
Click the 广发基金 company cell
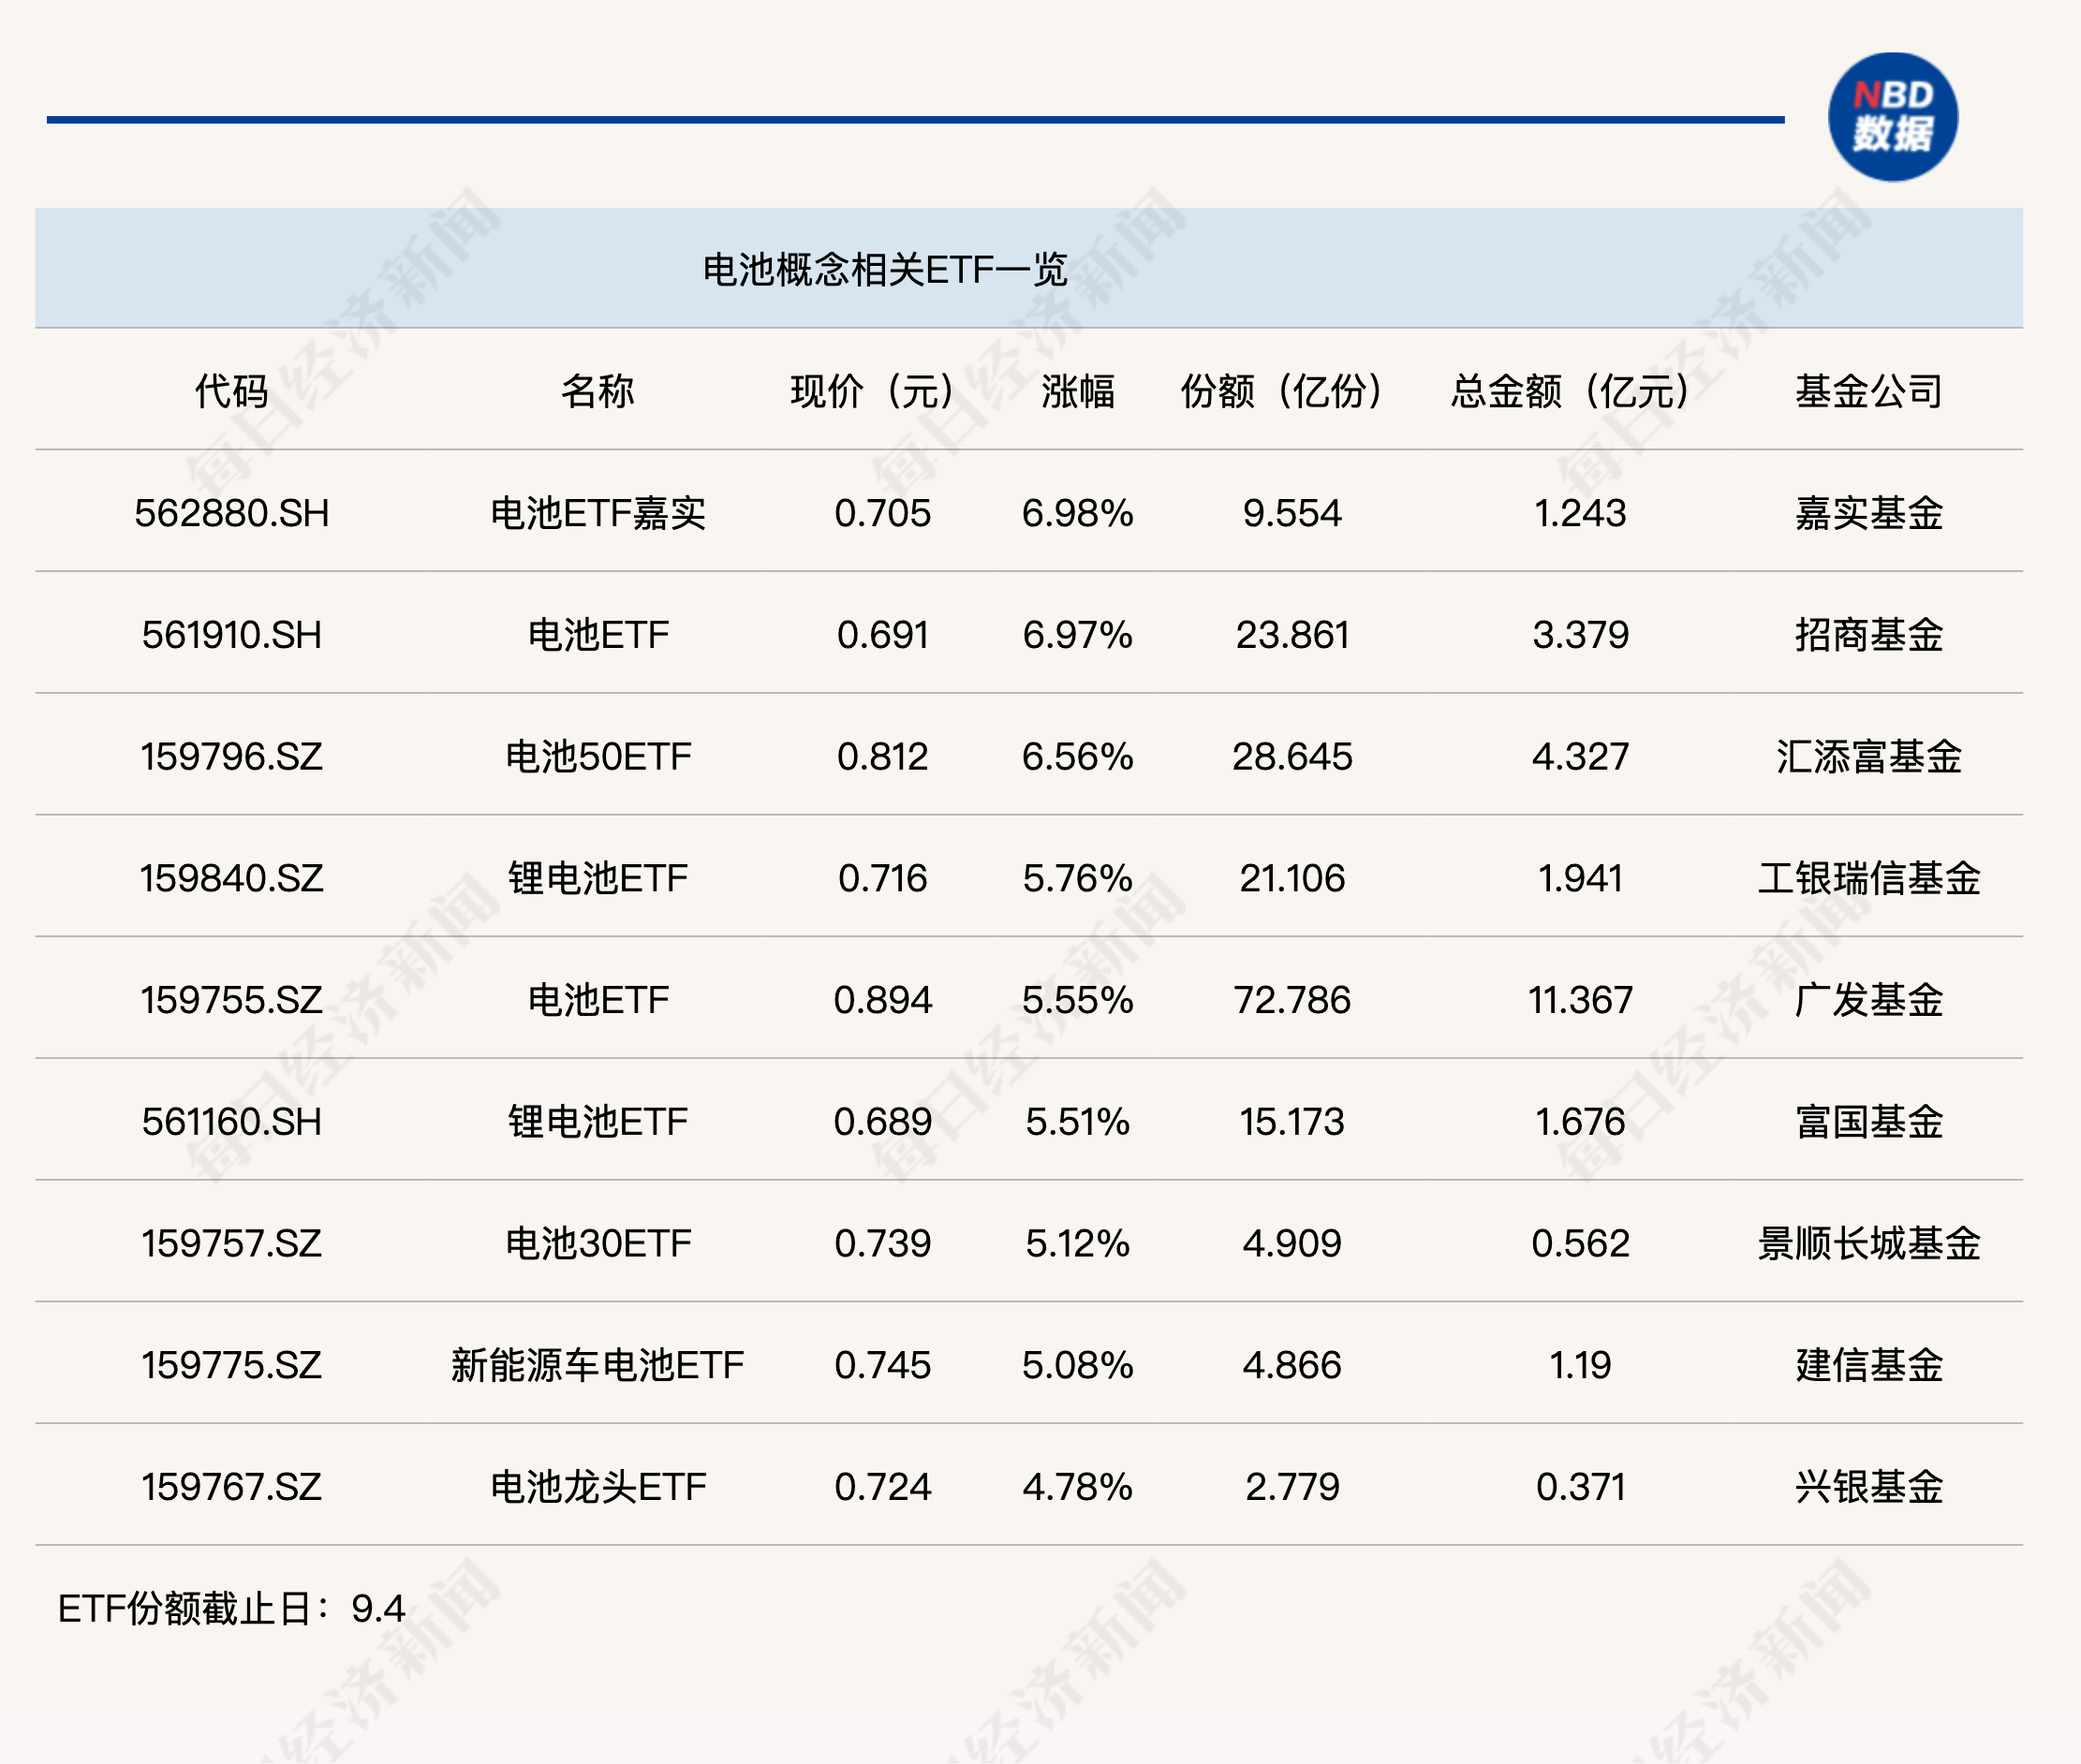(x=1868, y=1000)
